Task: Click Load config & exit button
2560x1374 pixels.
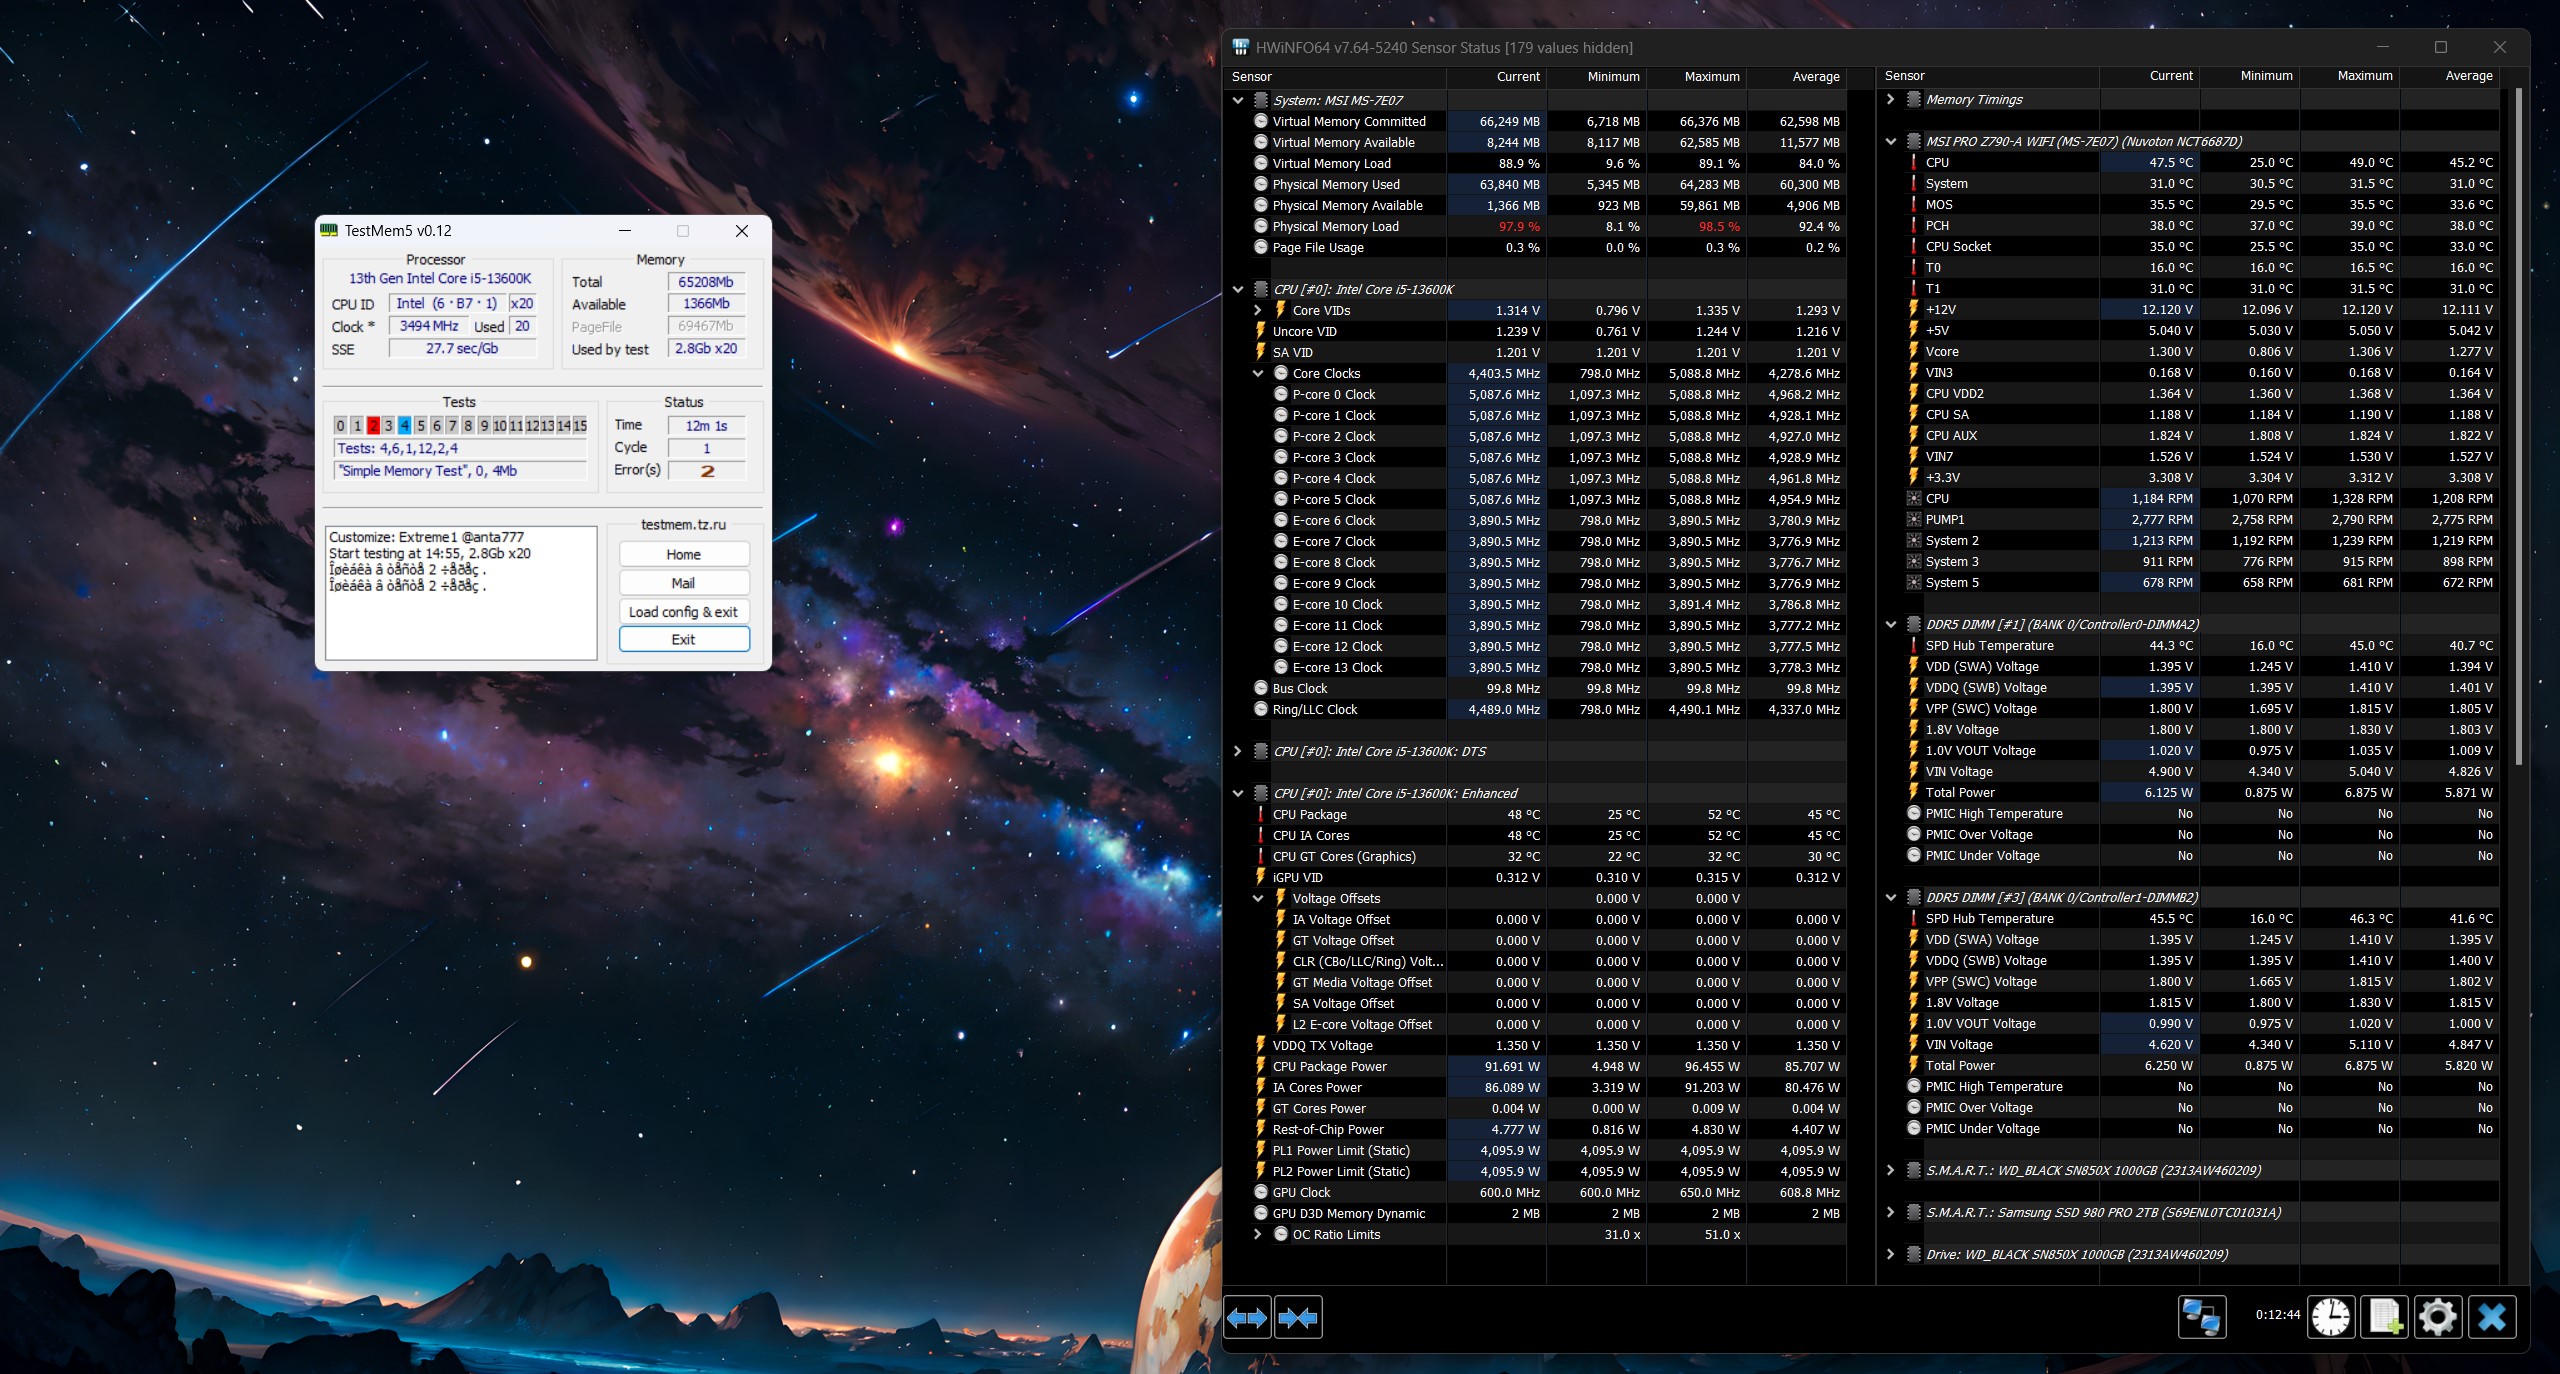Action: [684, 612]
